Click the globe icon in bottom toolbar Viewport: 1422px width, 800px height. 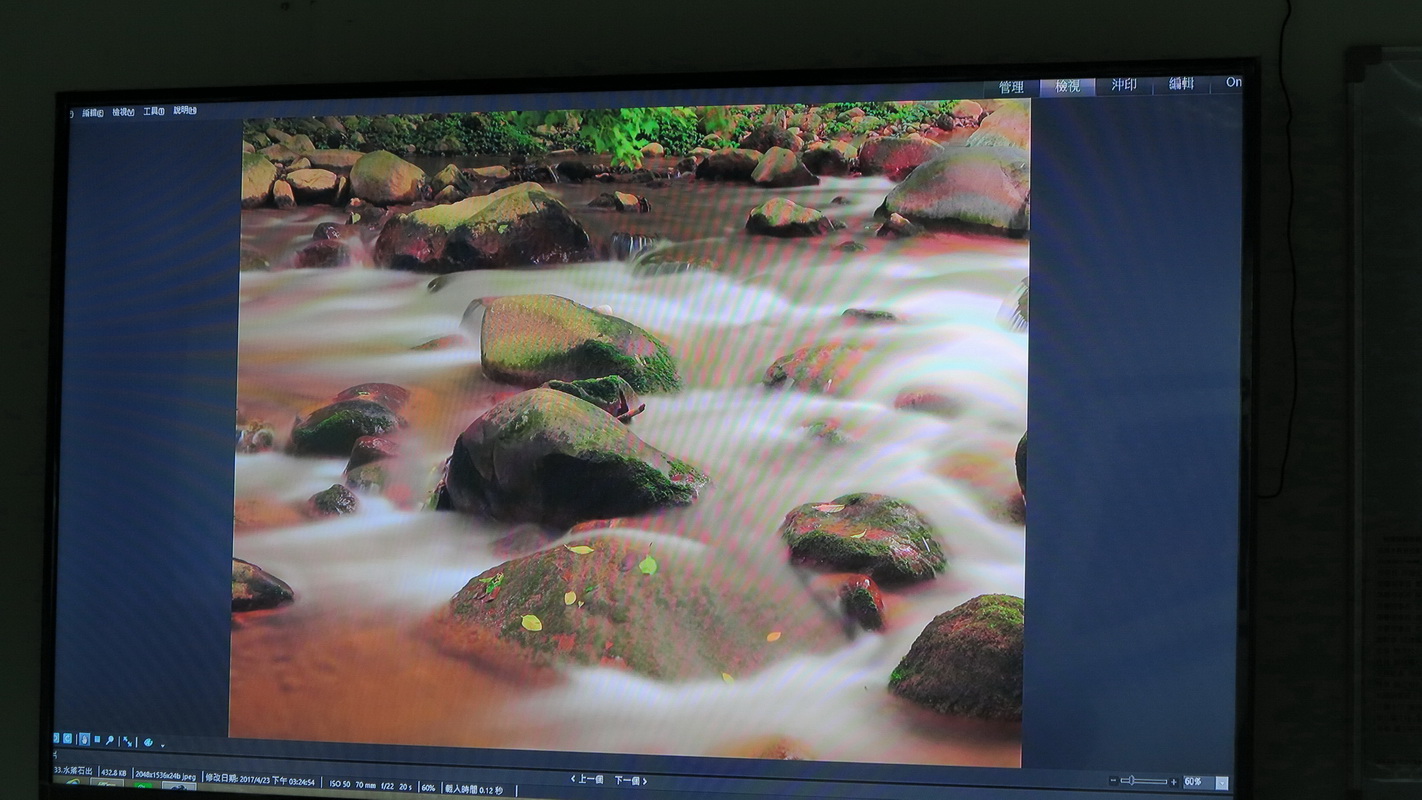148,742
